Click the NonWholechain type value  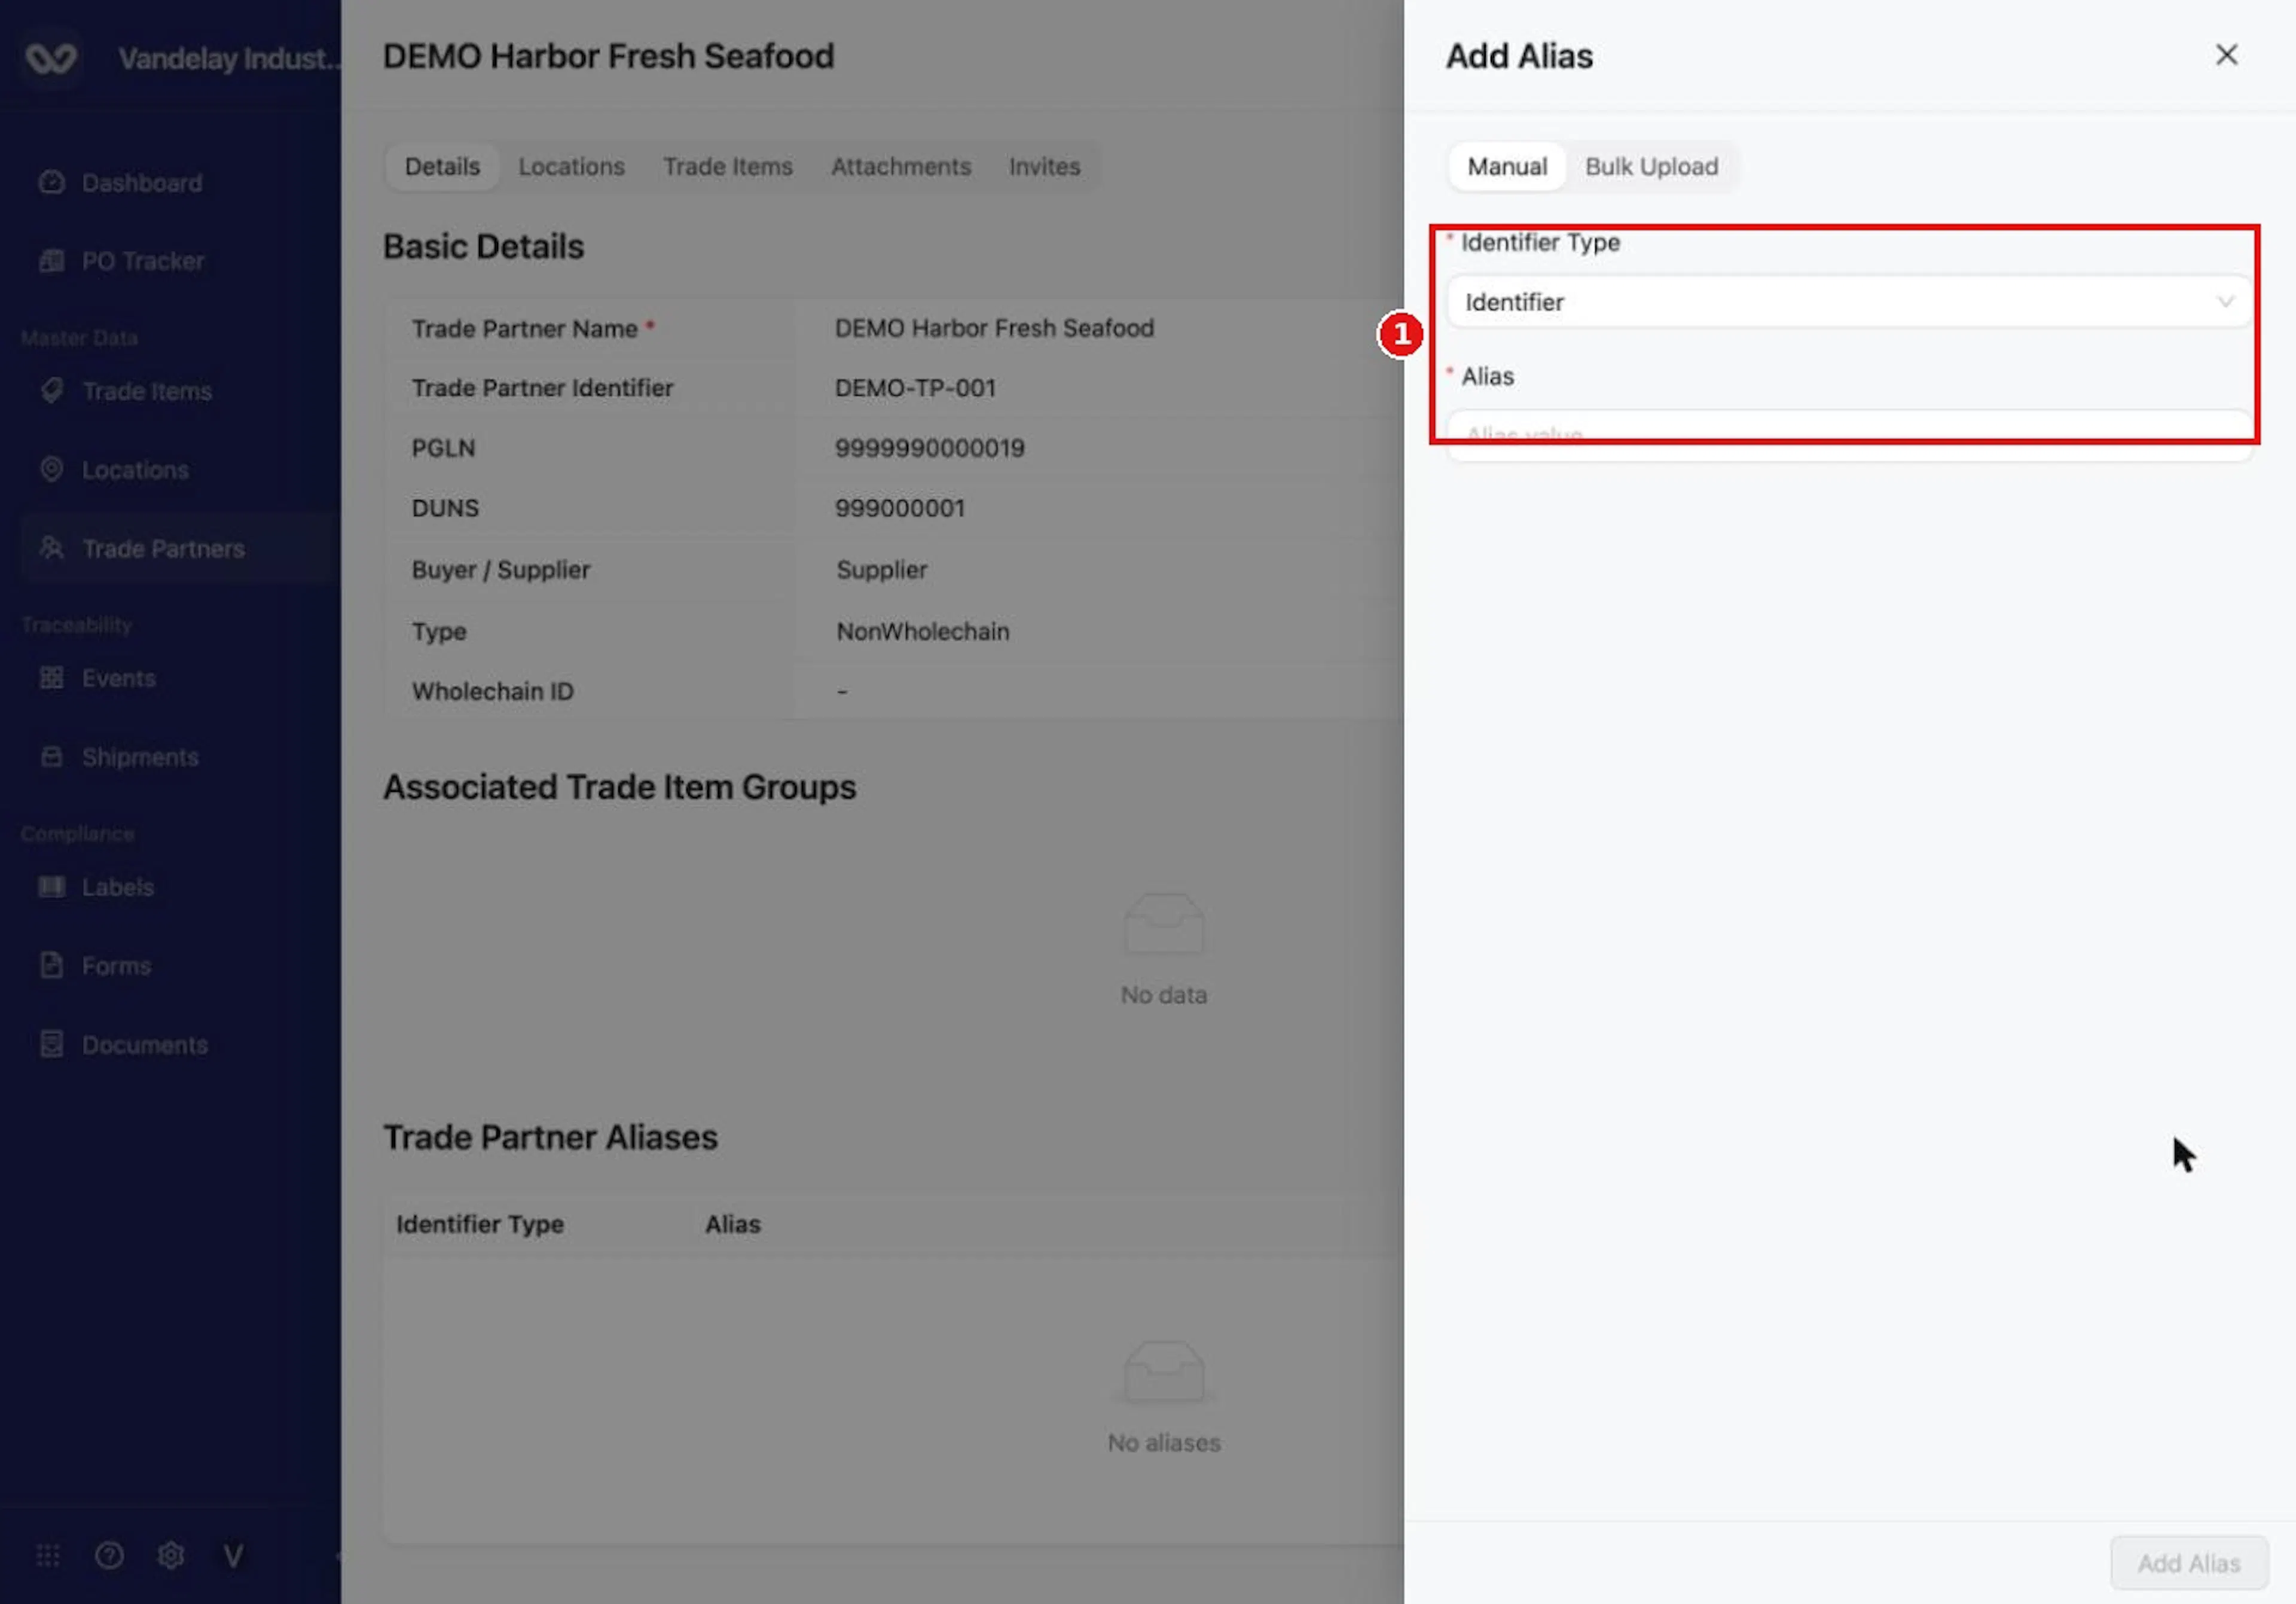(x=922, y=631)
